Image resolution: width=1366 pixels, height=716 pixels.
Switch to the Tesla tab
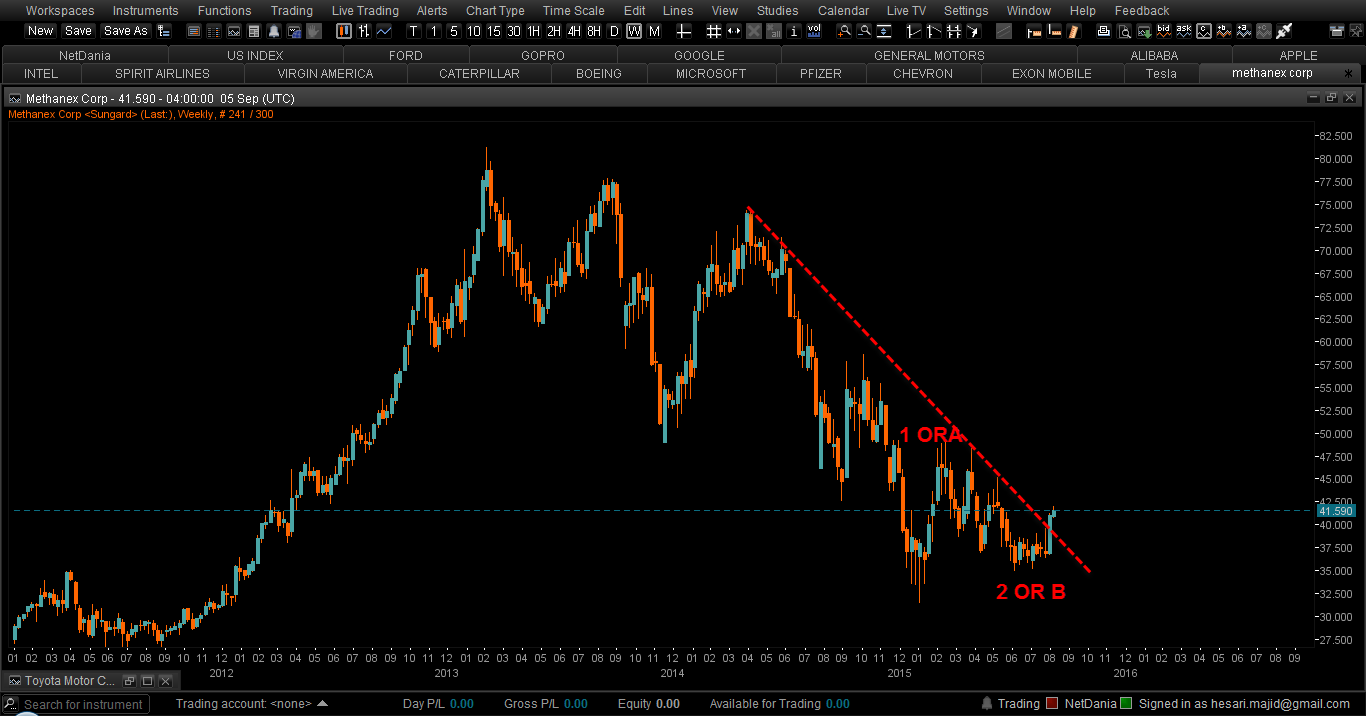tap(1161, 73)
